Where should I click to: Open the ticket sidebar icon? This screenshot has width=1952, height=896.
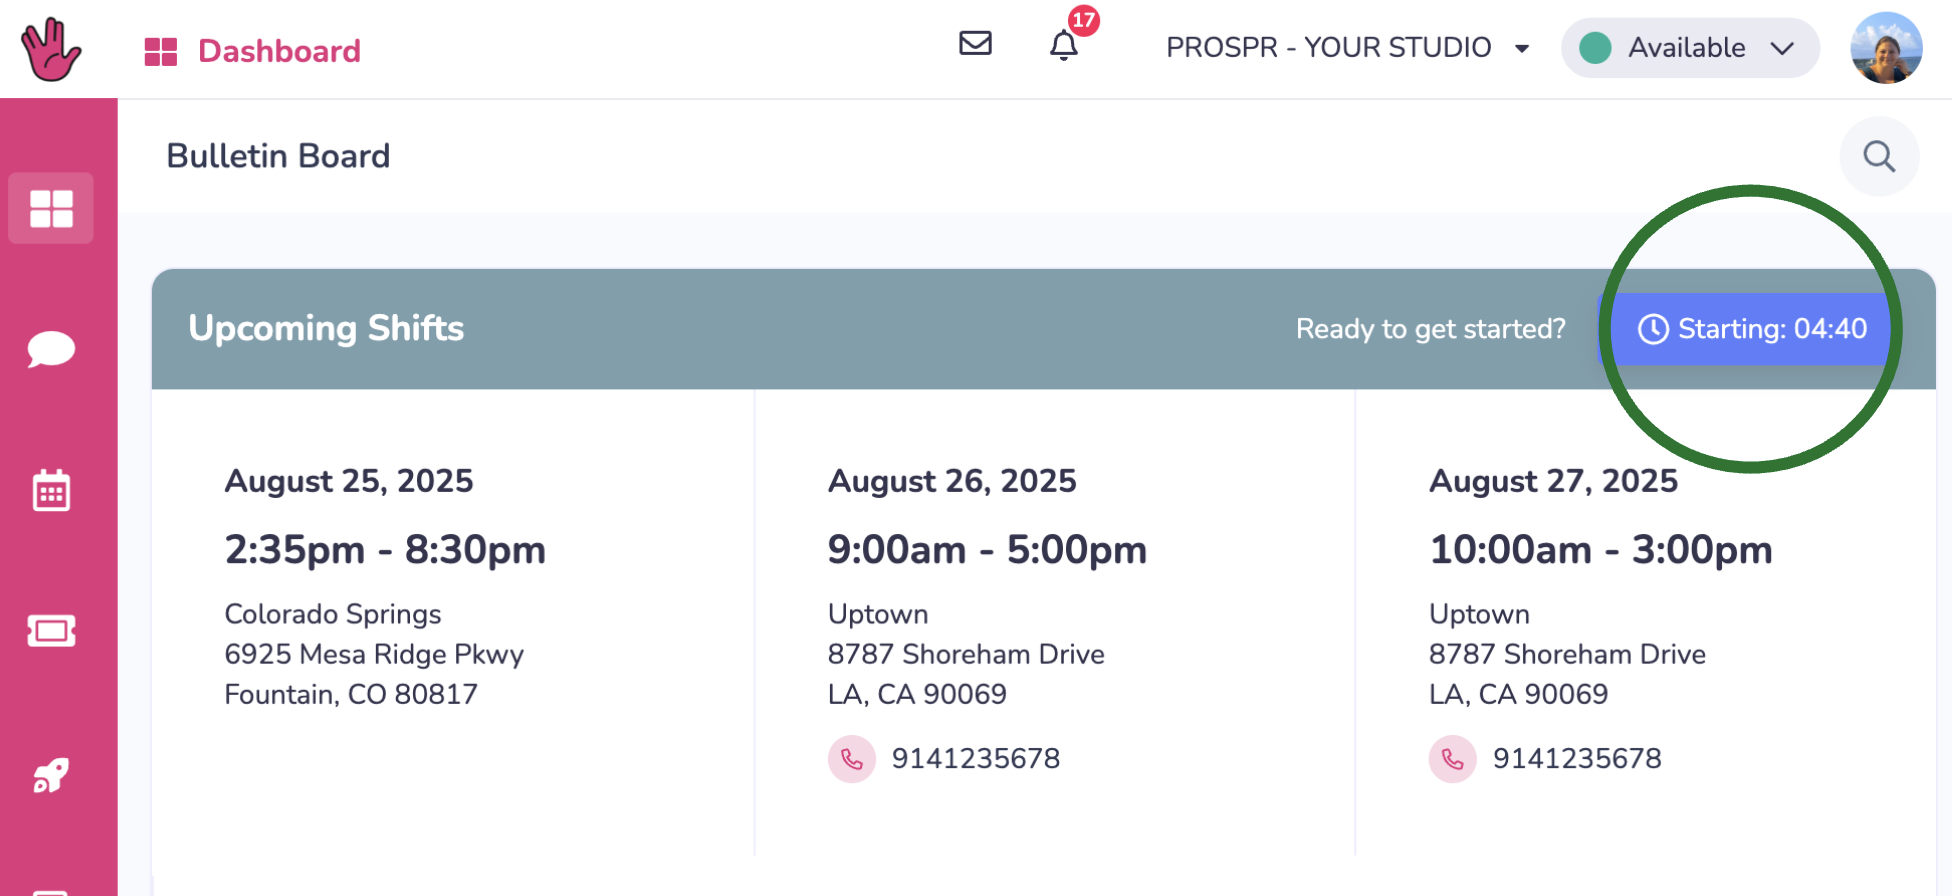51,631
